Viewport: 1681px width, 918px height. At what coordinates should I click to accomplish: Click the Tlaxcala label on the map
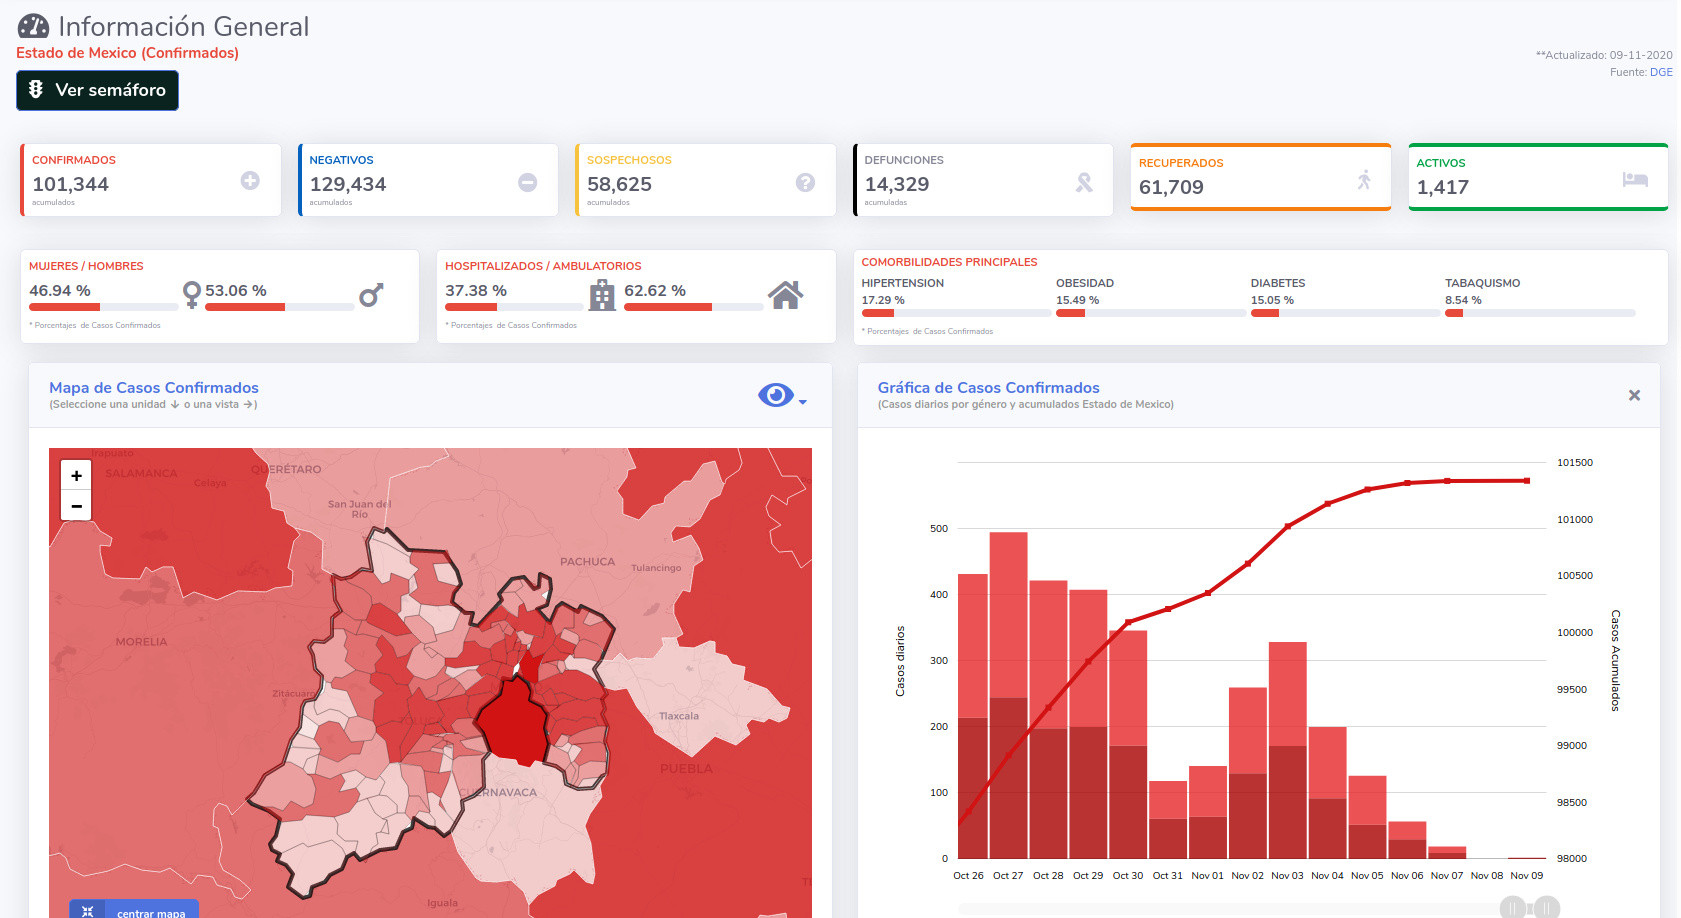pos(679,716)
